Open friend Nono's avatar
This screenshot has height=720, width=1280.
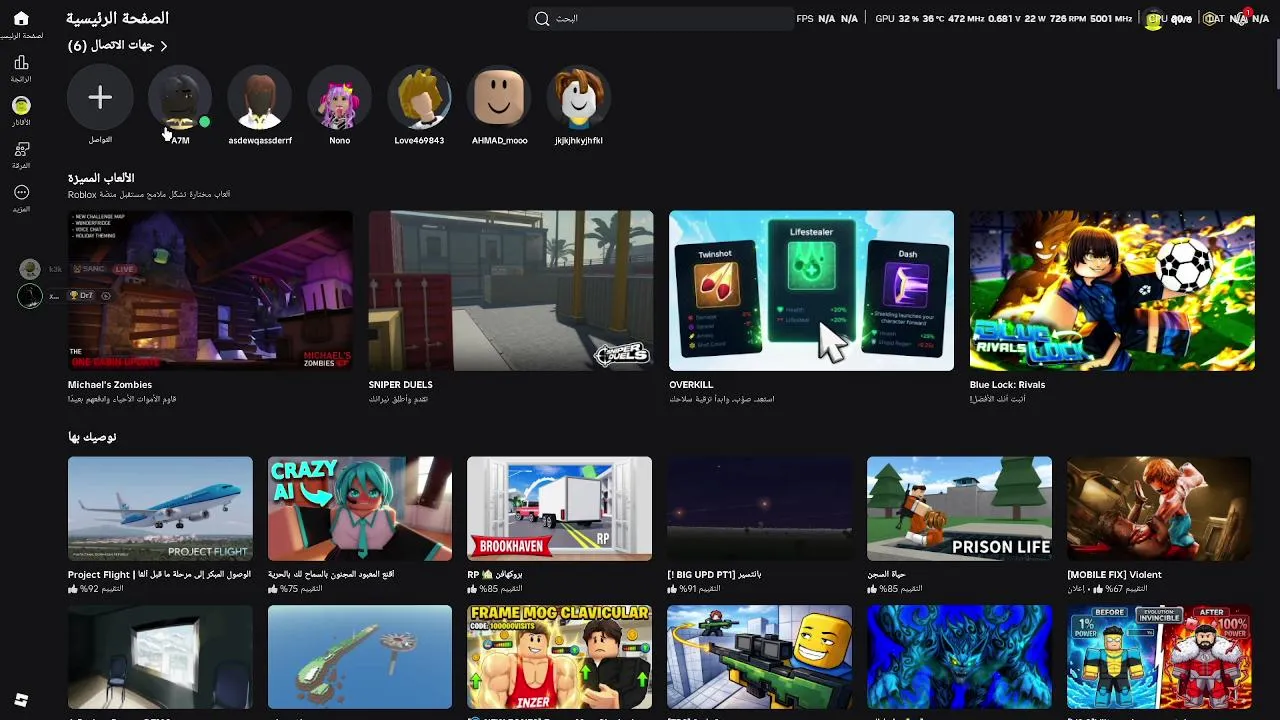click(340, 97)
